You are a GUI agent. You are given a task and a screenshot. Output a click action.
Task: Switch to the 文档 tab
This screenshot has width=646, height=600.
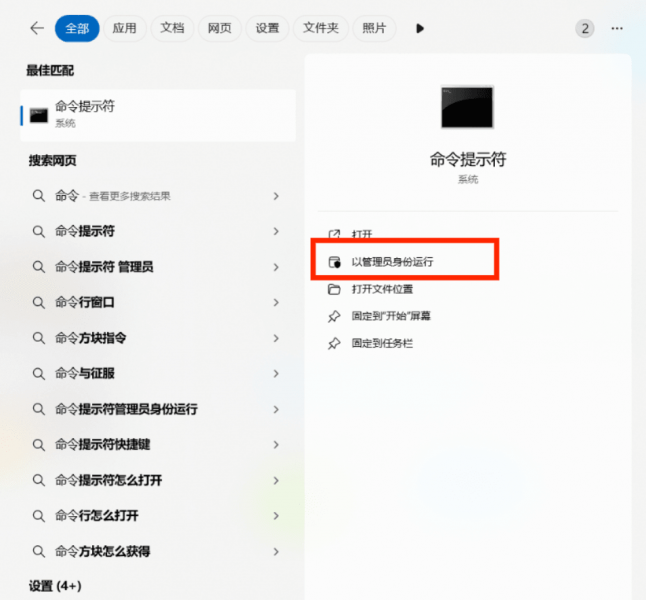(x=172, y=28)
